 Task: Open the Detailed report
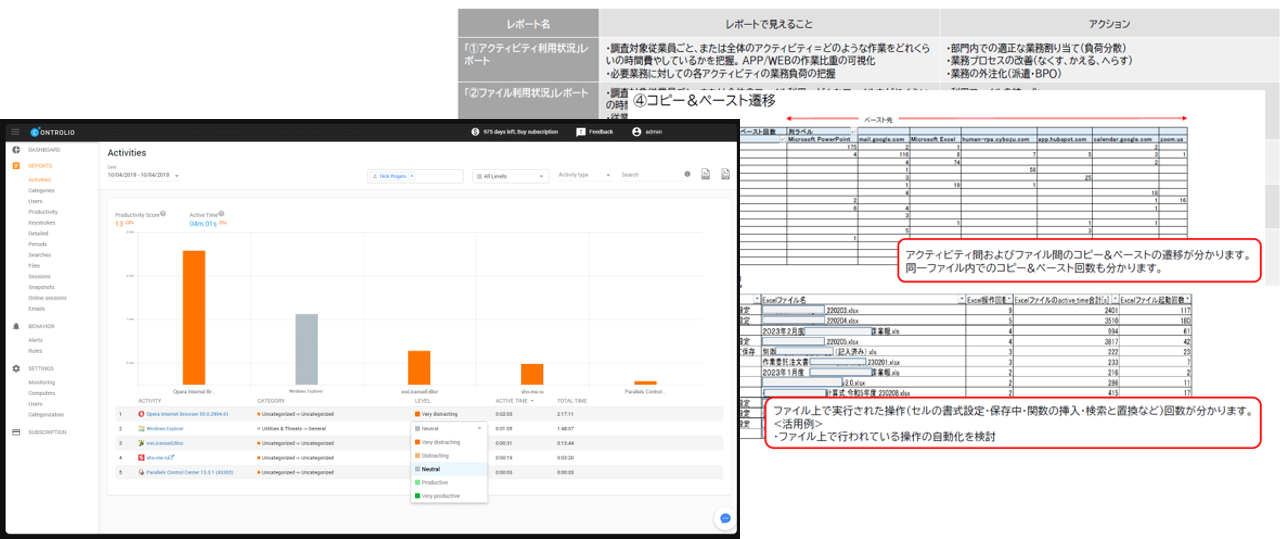point(38,233)
